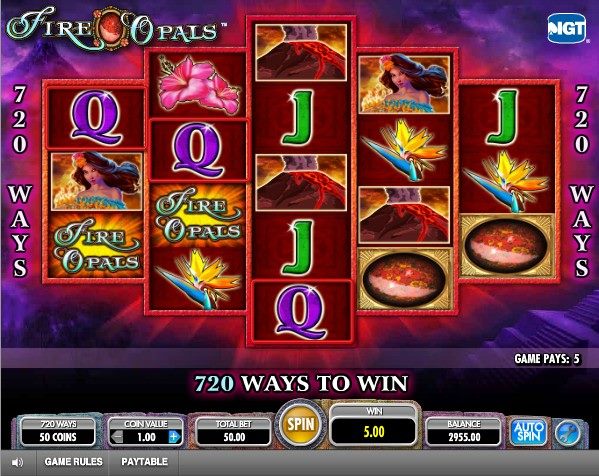Increase coin value with plus arrow

(x=174, y=436)
